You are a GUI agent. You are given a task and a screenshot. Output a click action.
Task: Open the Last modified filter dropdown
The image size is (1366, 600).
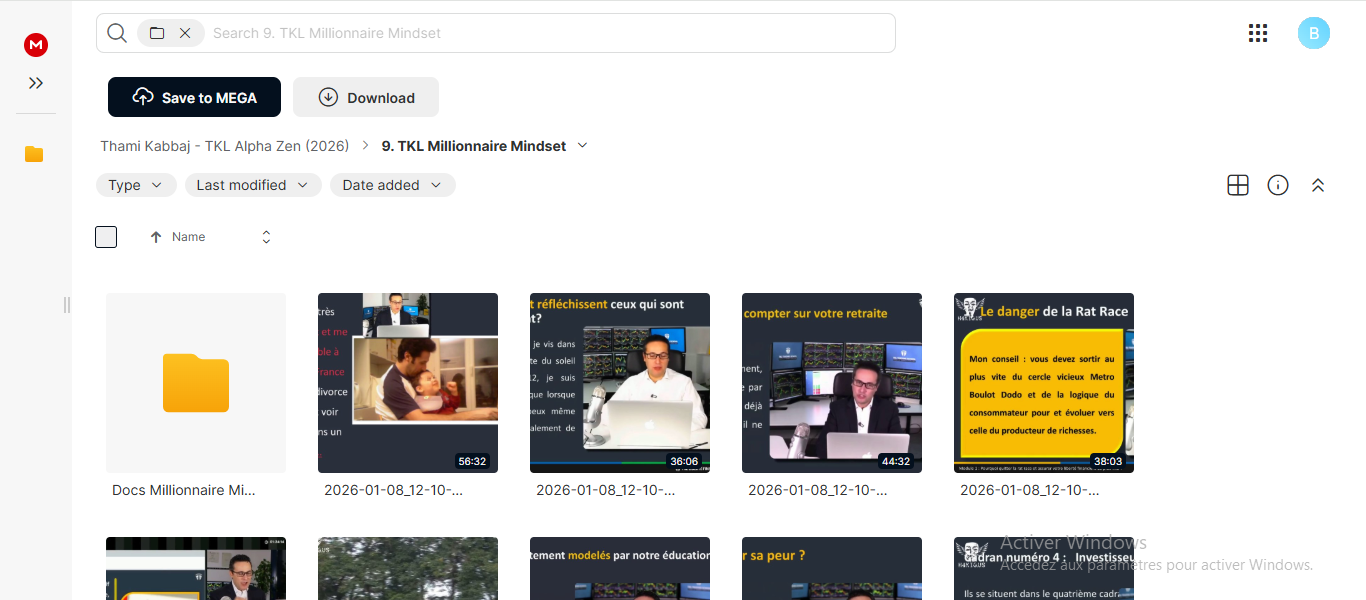[x=253, y=185]
